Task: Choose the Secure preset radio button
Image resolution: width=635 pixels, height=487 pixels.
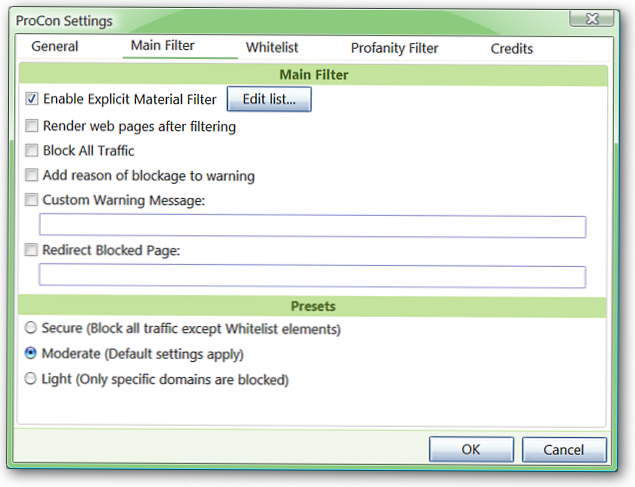Action: (31, 328)
